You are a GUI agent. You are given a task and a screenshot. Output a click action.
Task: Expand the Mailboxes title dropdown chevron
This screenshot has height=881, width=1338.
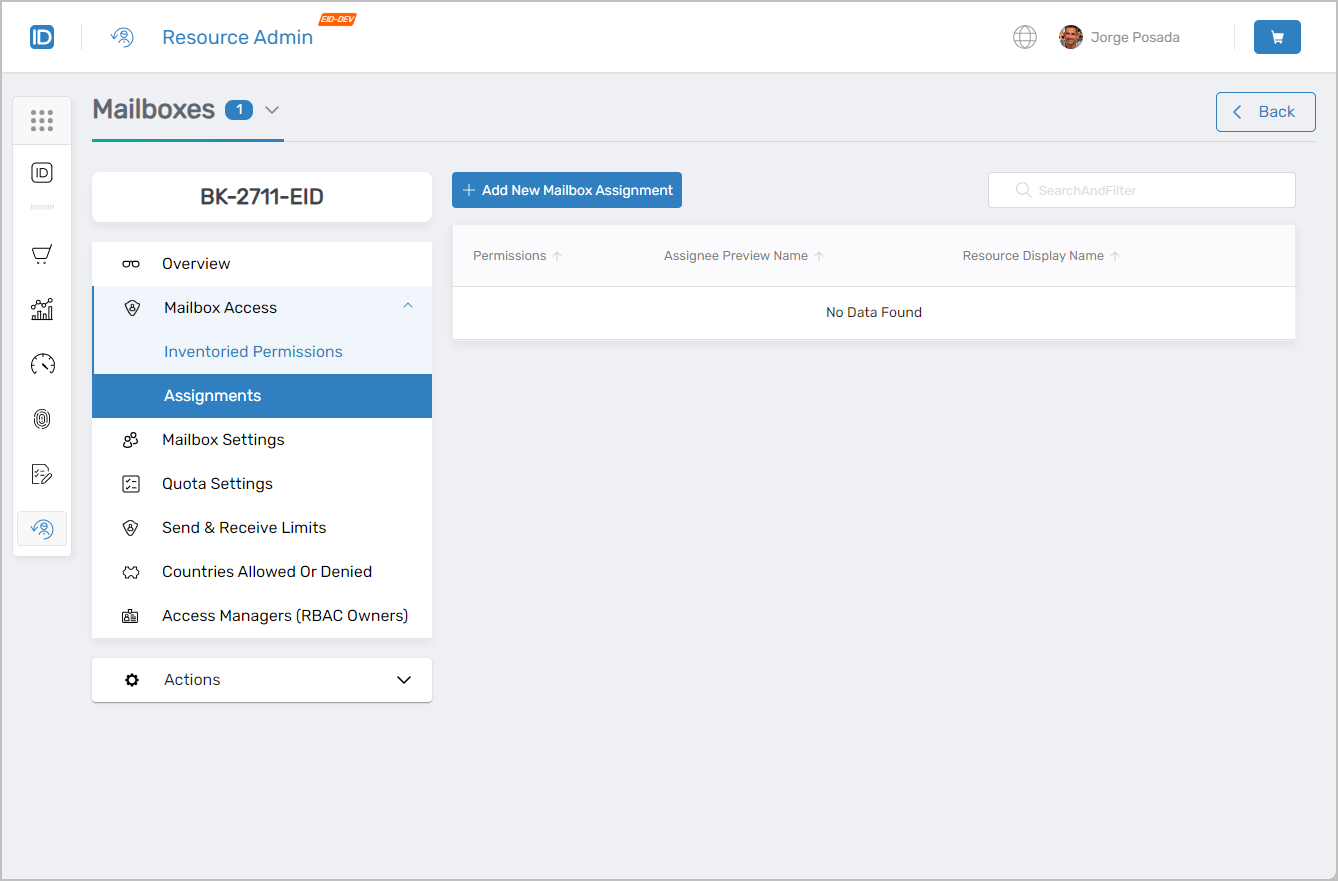click(272, 110)
